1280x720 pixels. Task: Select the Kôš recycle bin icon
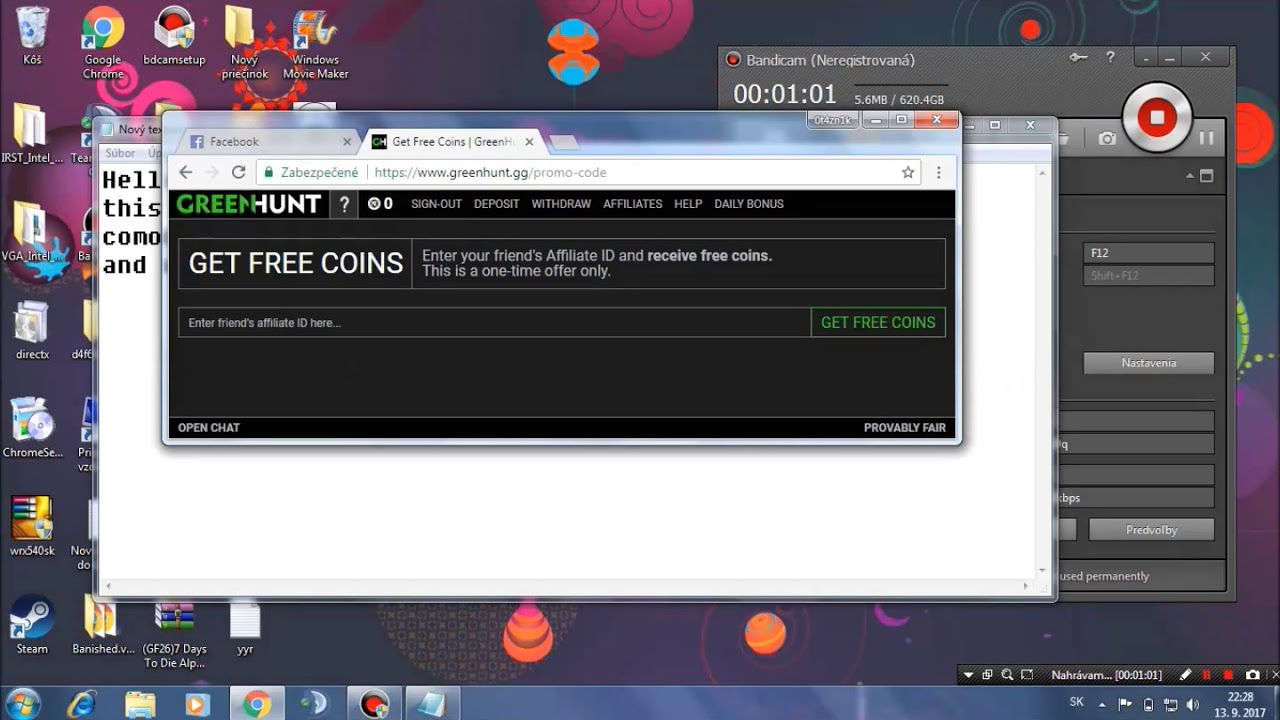pos(32,37)
